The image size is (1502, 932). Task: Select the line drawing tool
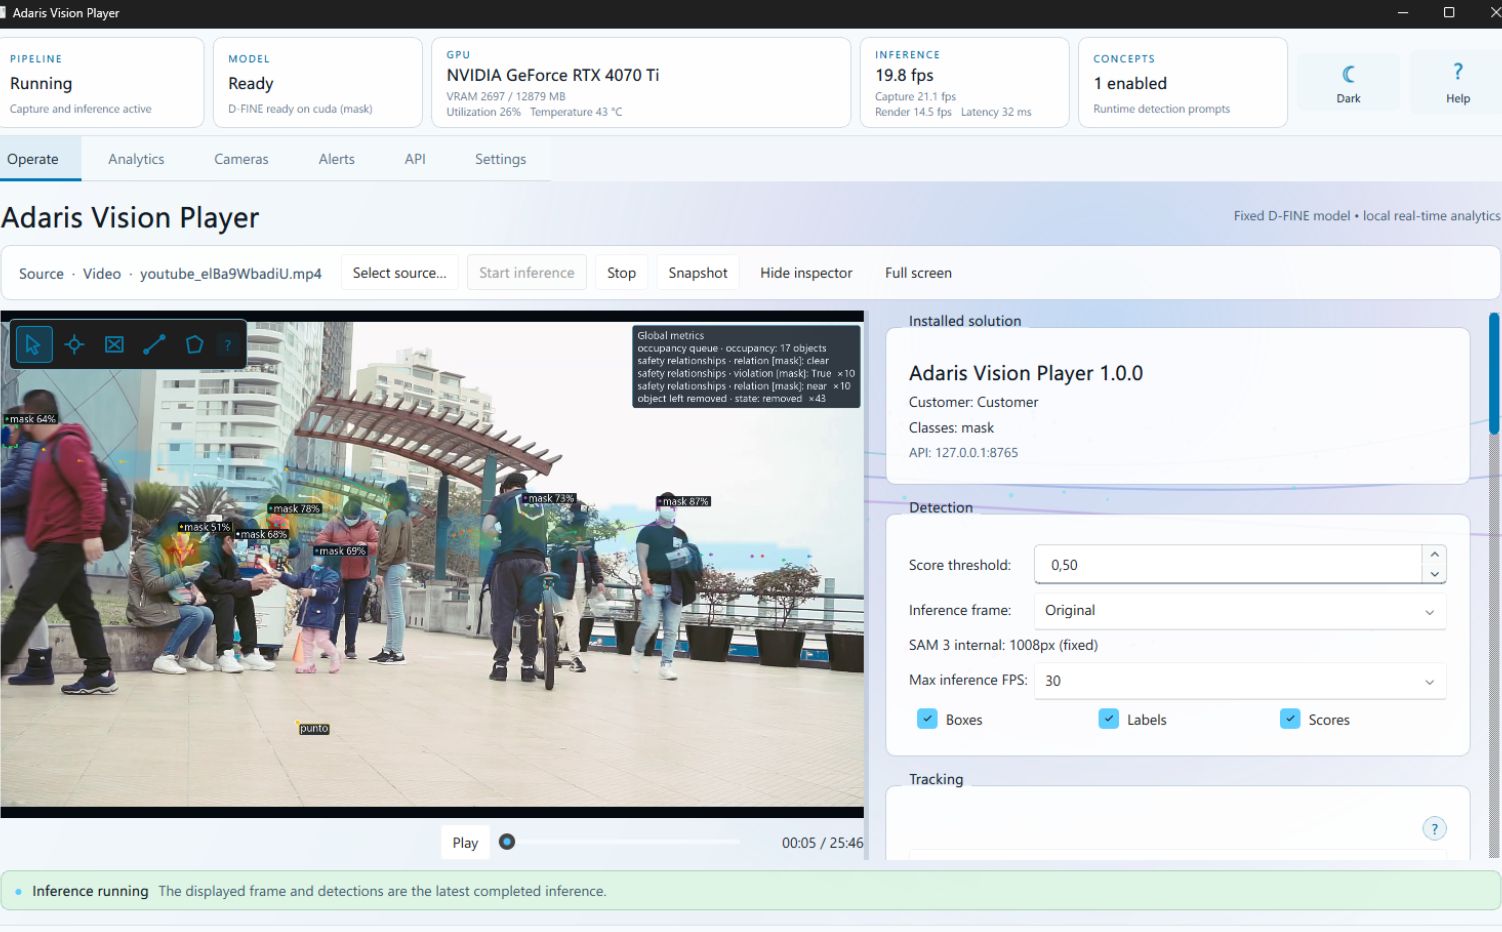coord(154,345)
